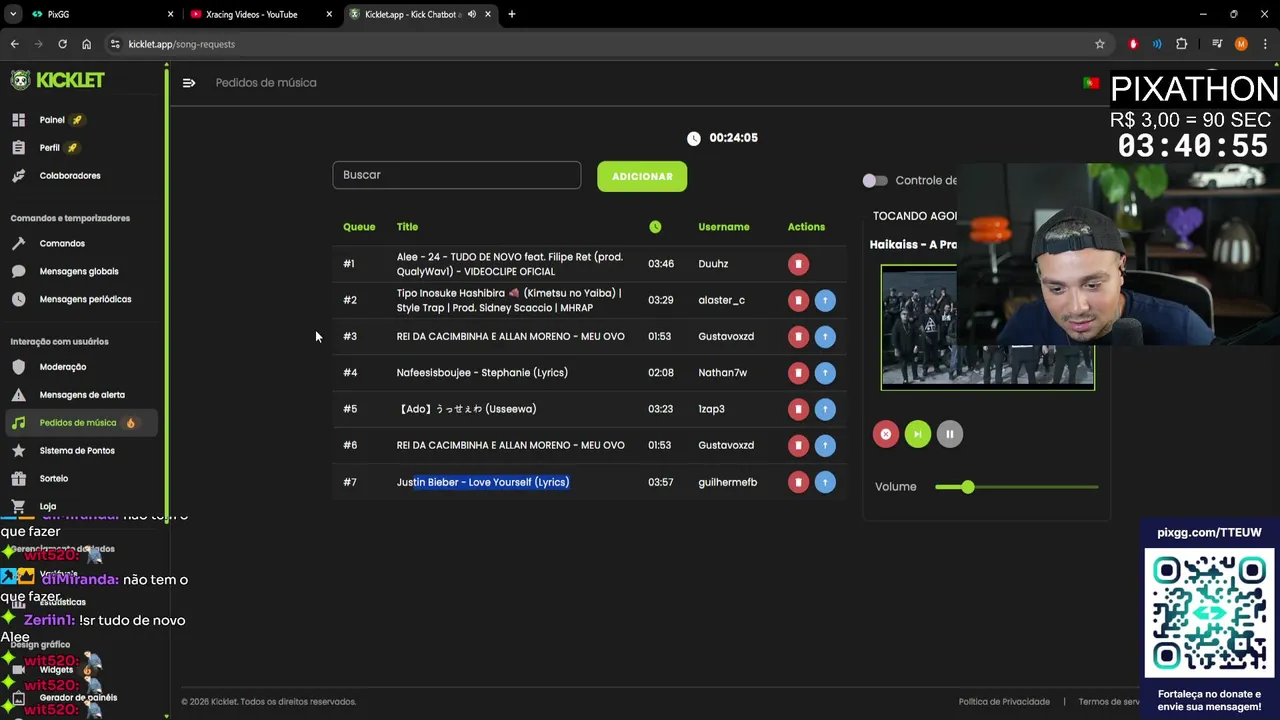Image resolution: width=1280 pixels, height=720 pixels.
Task: Click the address bar URL kicklet.app/song-requests
Action: coord(182,44)
